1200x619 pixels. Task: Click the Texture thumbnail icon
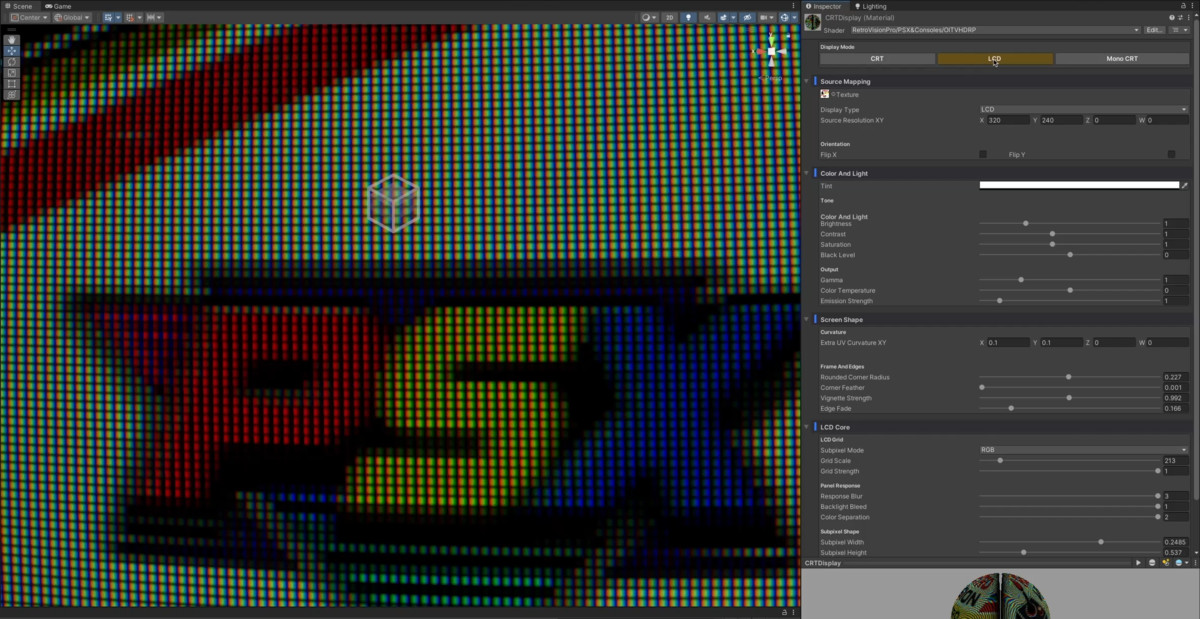[825, 94]
